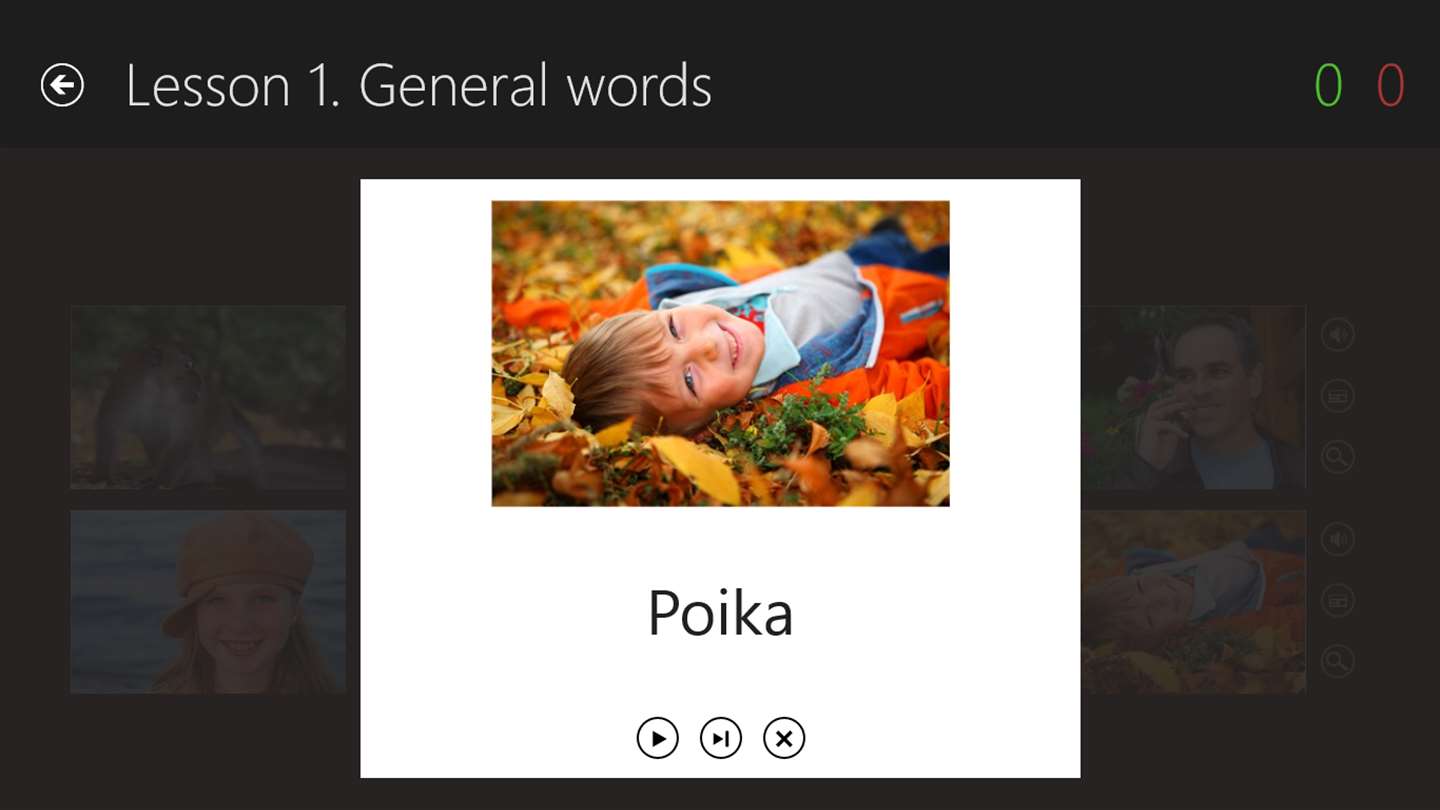Play the Poika word audio
This screenshot has width=1440, height=810.
(x=657, y=739)
